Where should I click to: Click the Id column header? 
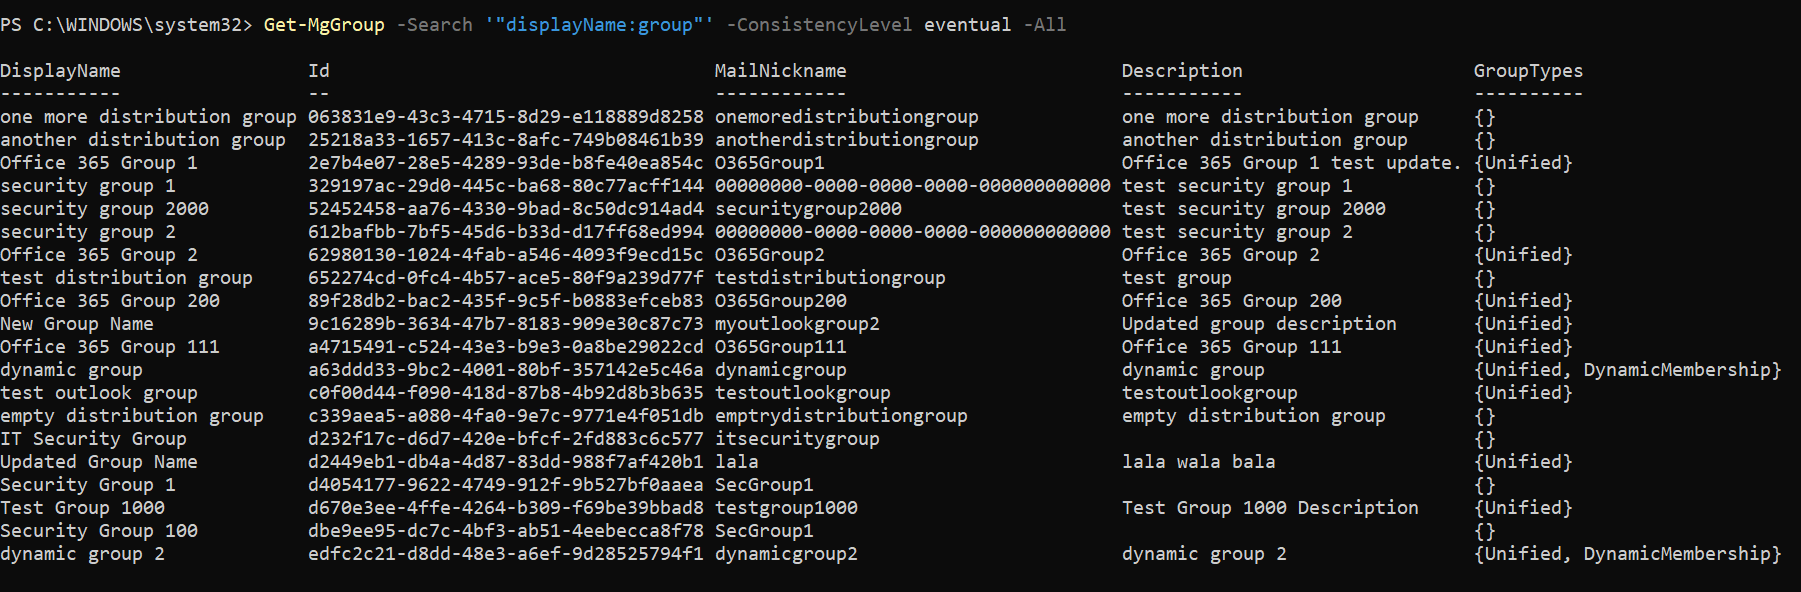pos(319,71)
